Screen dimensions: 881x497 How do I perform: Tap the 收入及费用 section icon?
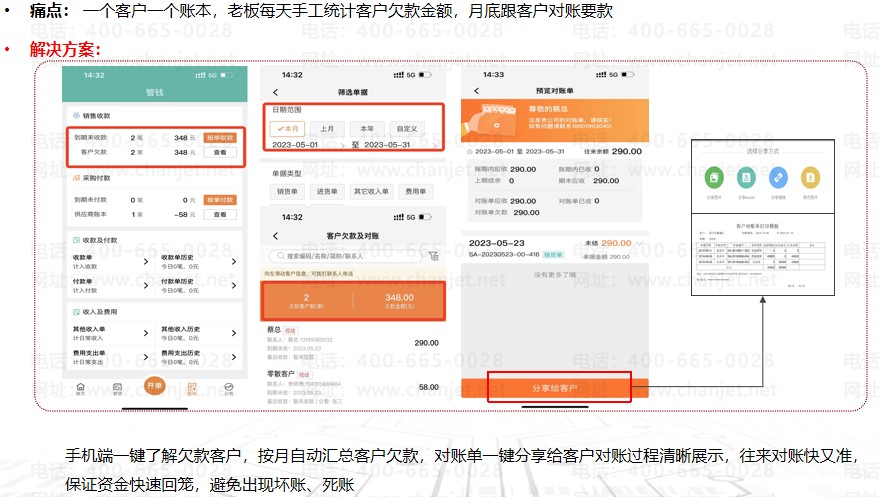[76, 312]
